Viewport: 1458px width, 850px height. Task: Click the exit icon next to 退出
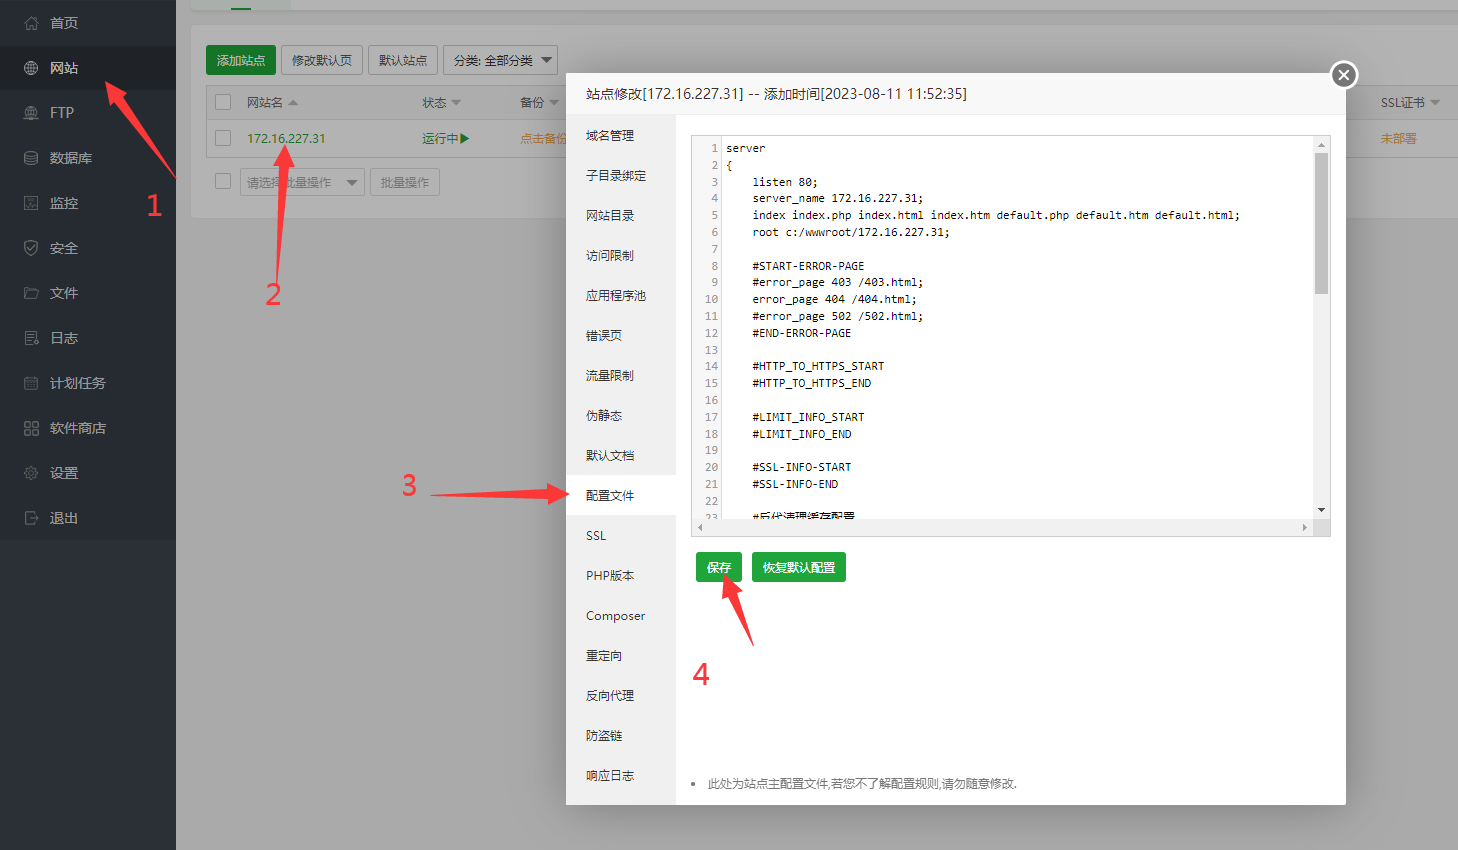point(31,518)
